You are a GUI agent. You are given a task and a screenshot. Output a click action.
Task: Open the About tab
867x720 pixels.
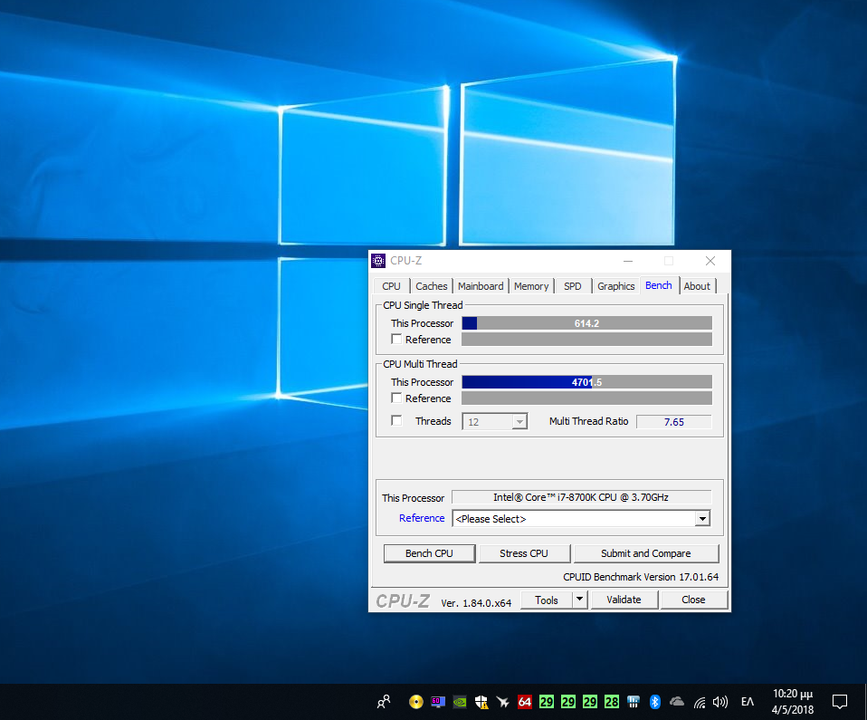[697, 286]
